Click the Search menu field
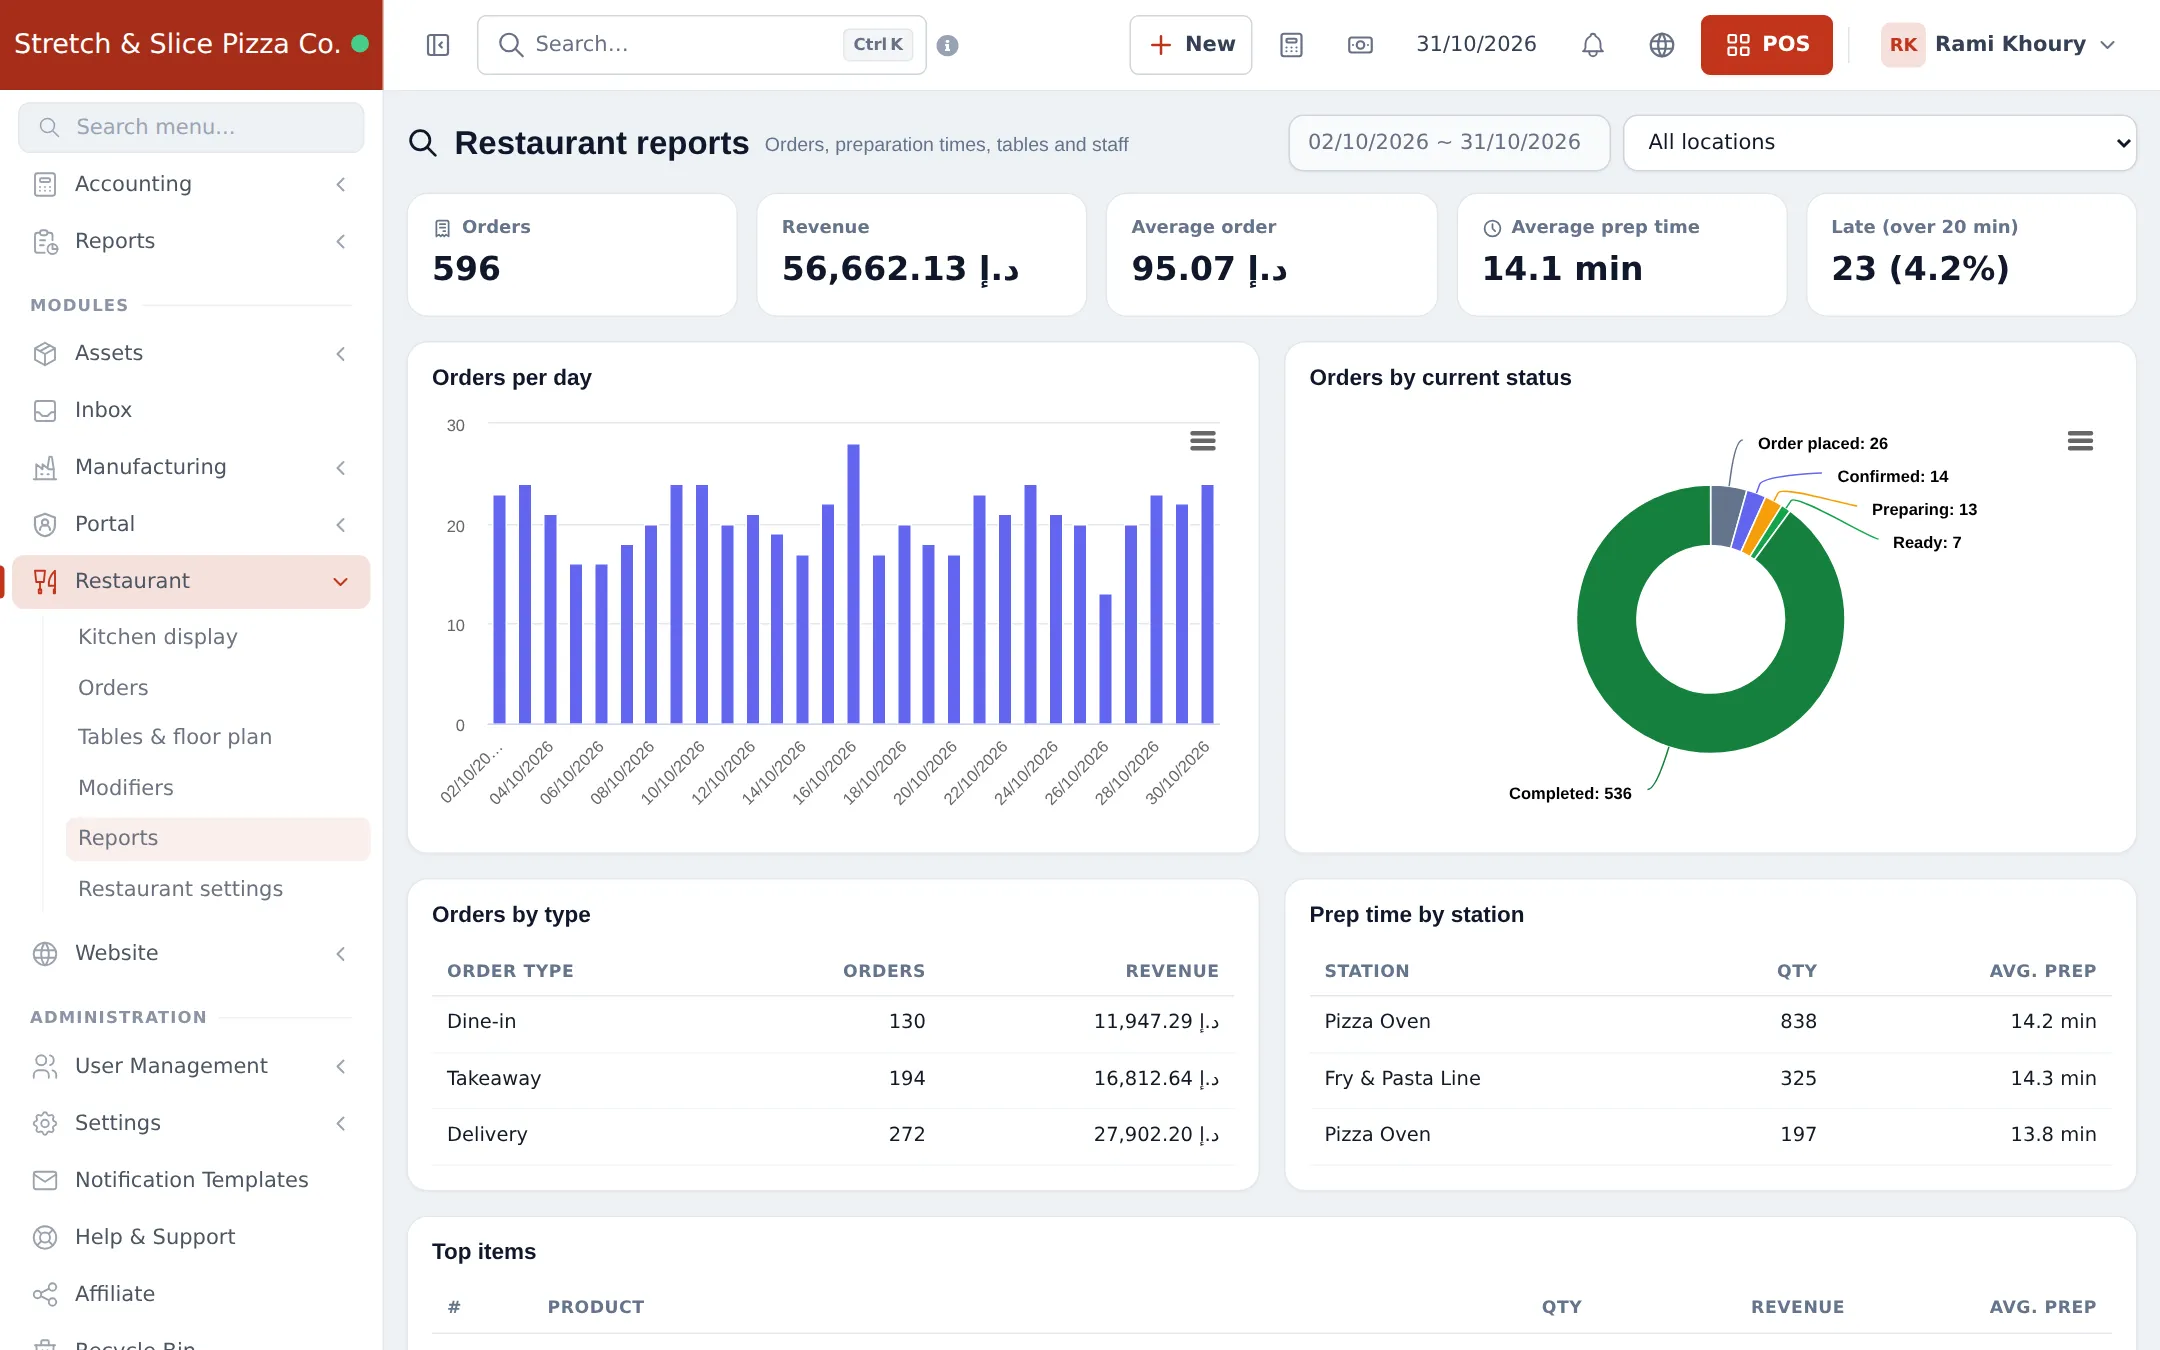 click(191, 127)
